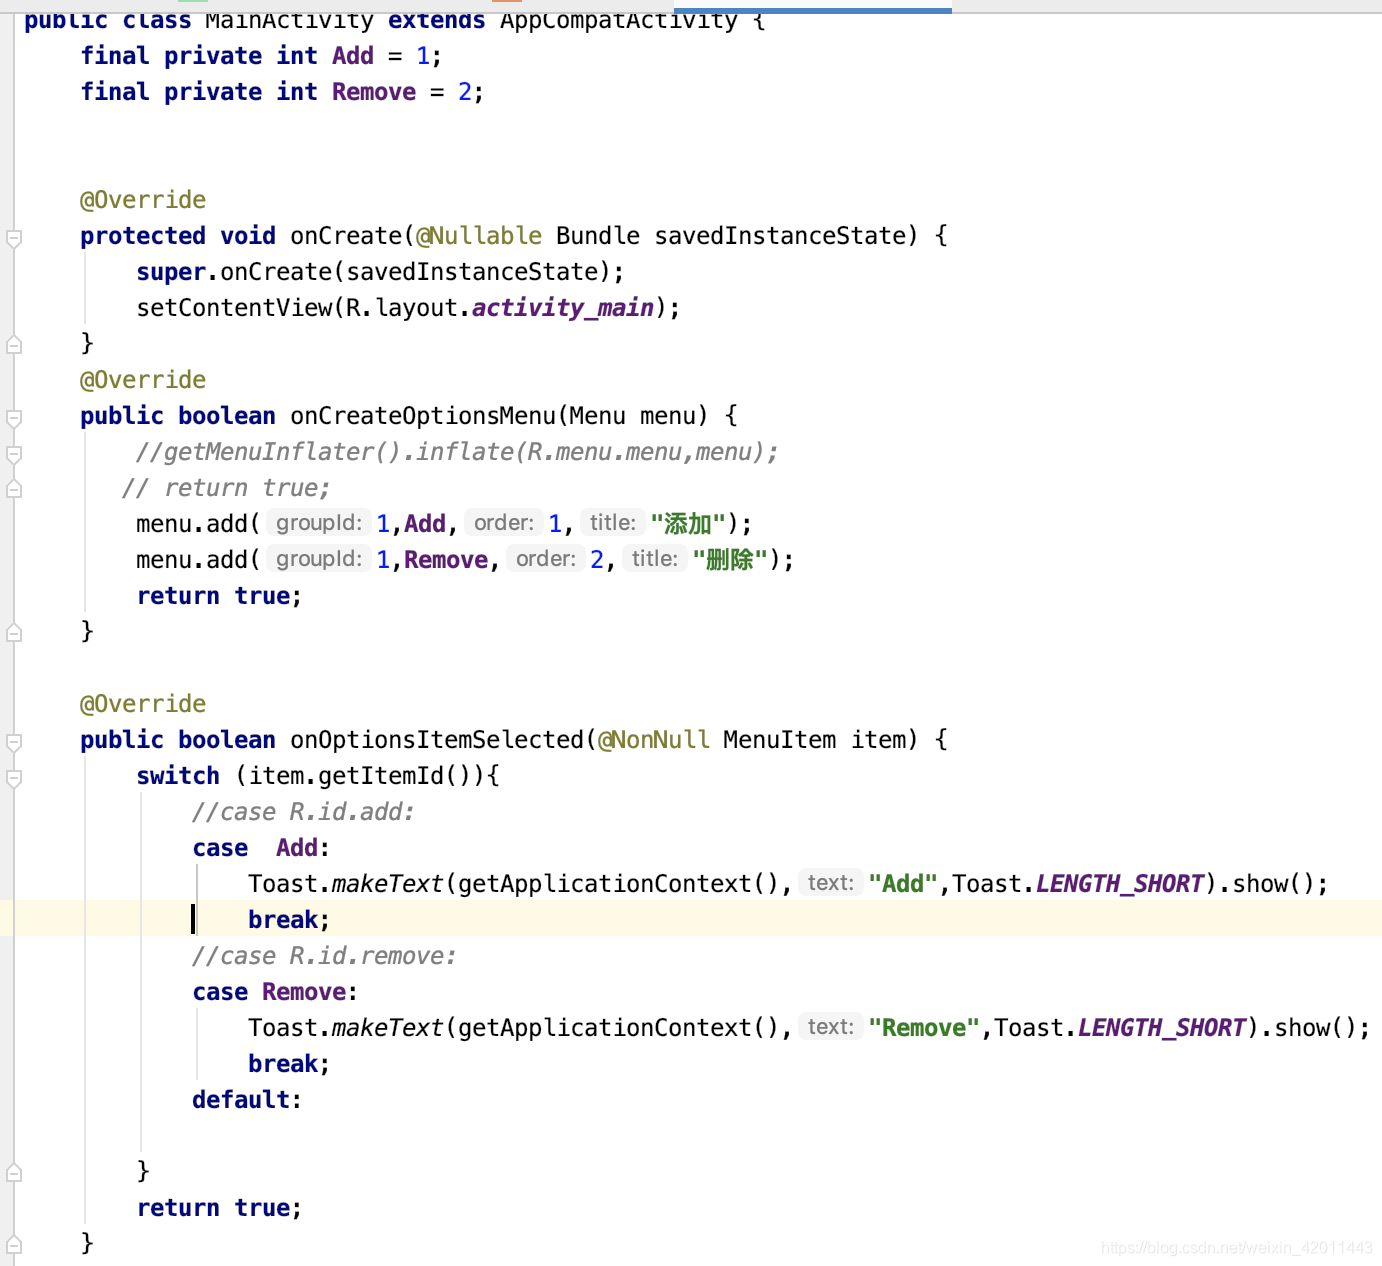Click the "Add" string in Toast.makeText
Image resolution: width=1382 pixels, height=1266 pixels.
point(903,884)
